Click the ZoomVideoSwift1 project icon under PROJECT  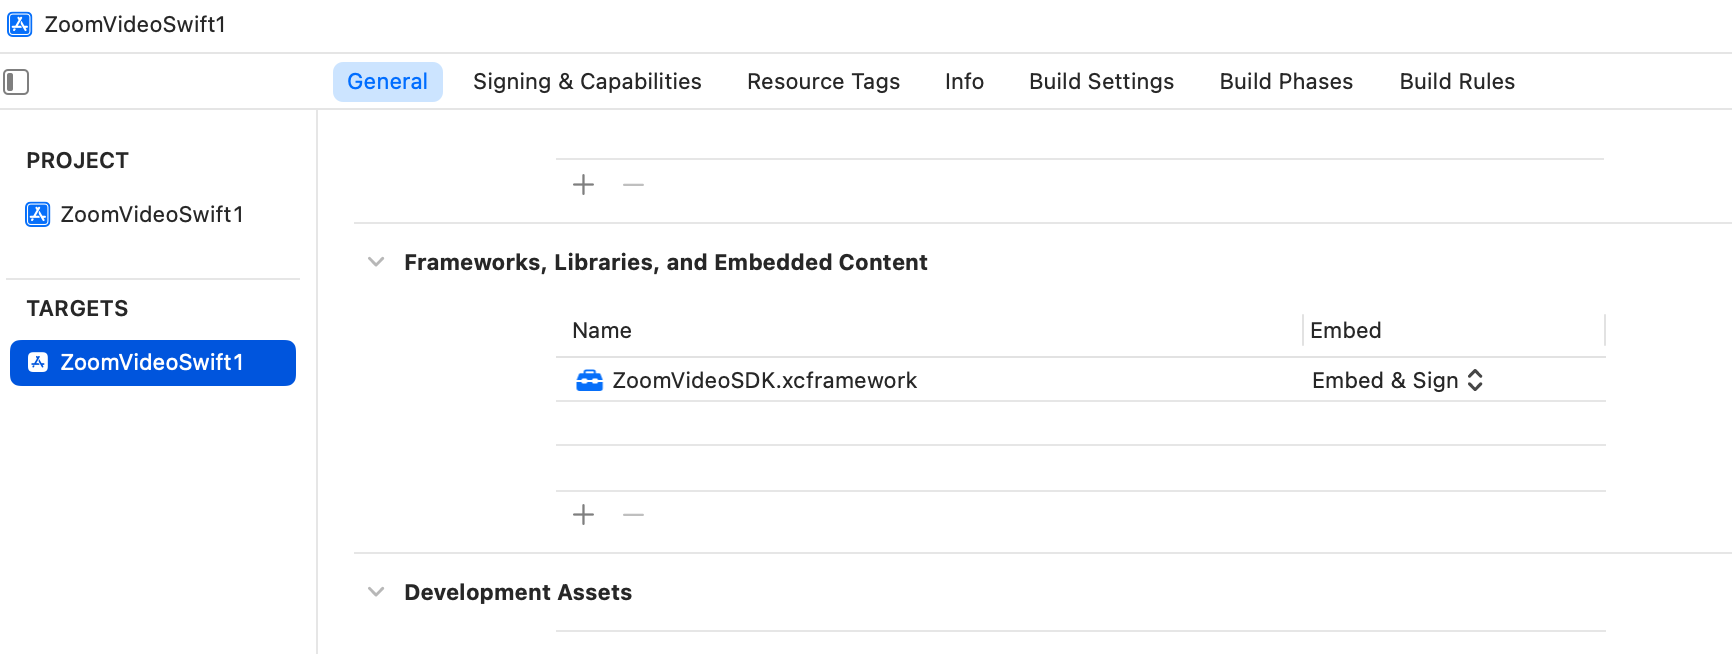point(38,214)
